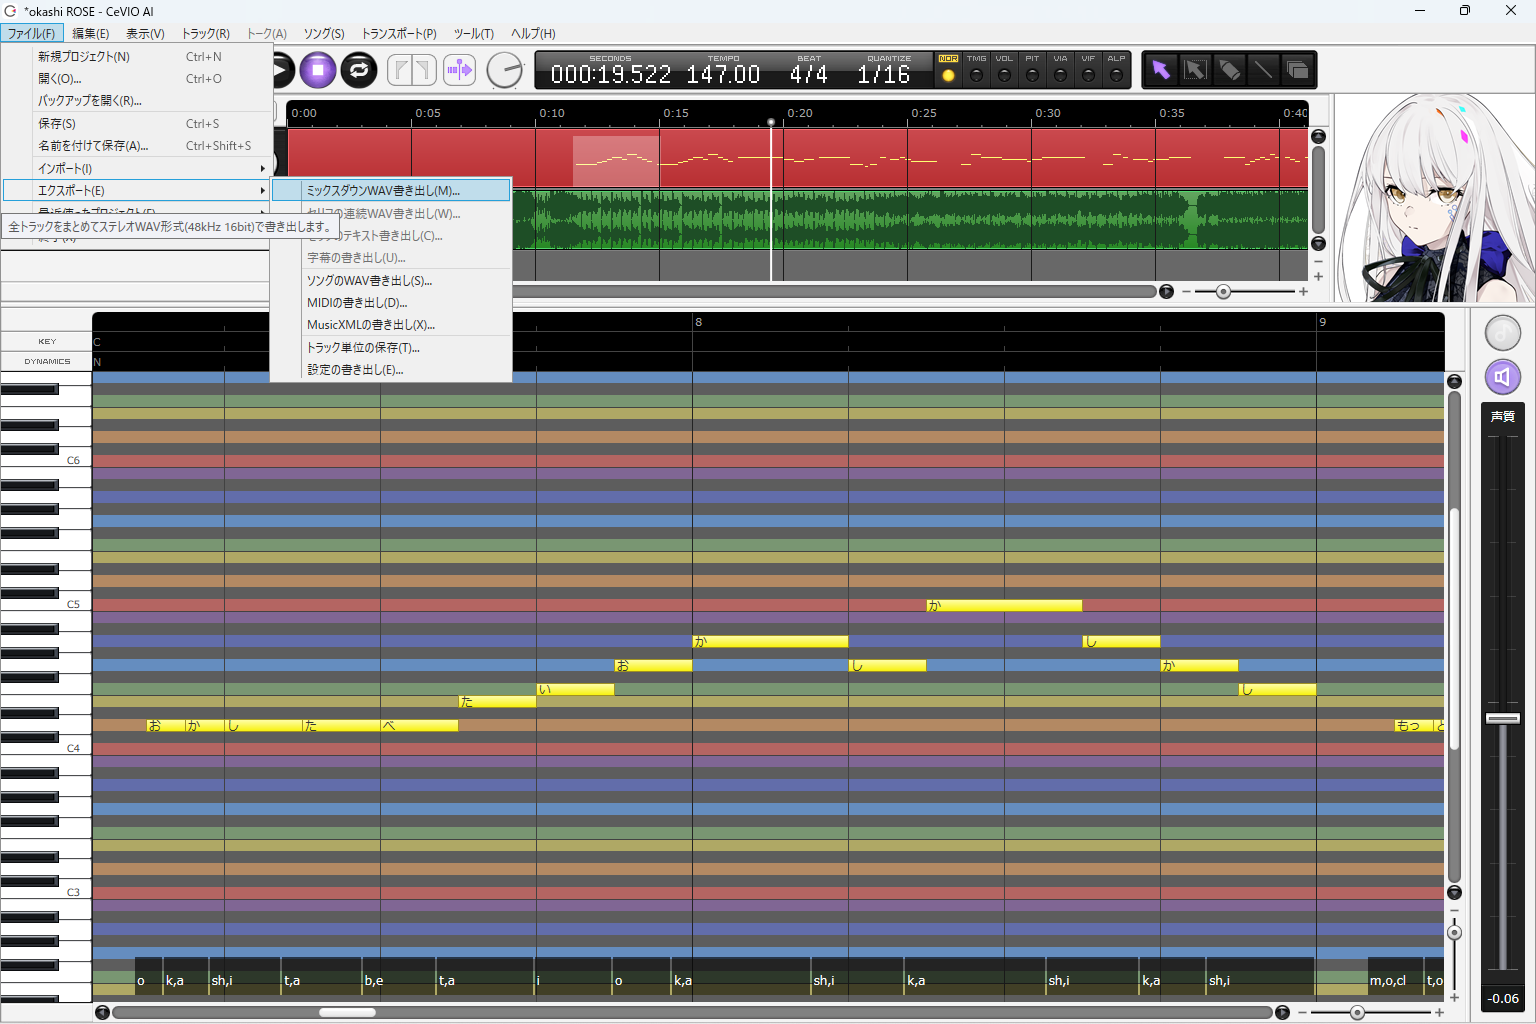Enable the TMG timing edit mode
This screenshot has height=1024, width=1536.
tap(976, 74)
